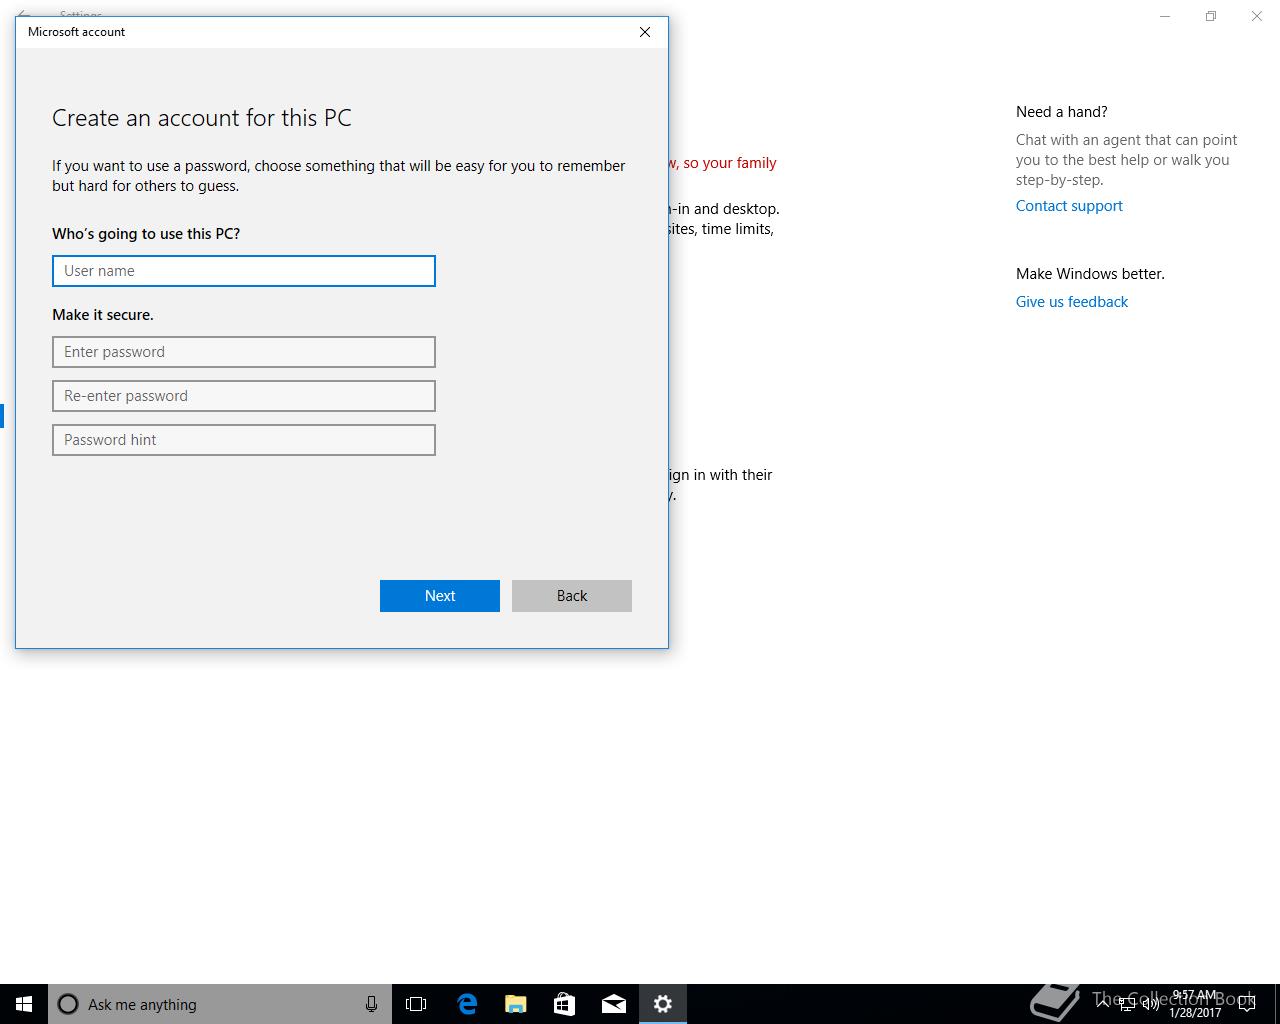The width and height of the screenshot is (1280, 1024).
Task: Click the Back button
Action: [572, 596]
